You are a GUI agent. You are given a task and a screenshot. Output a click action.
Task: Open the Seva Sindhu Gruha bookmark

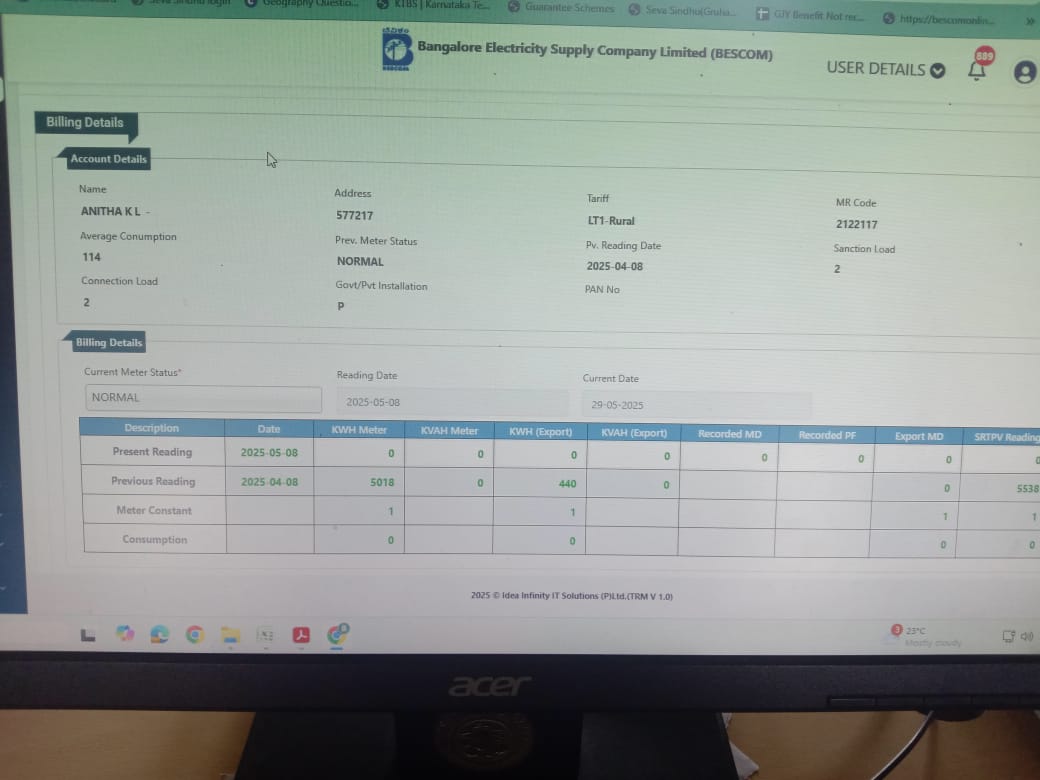coord(682,11)
